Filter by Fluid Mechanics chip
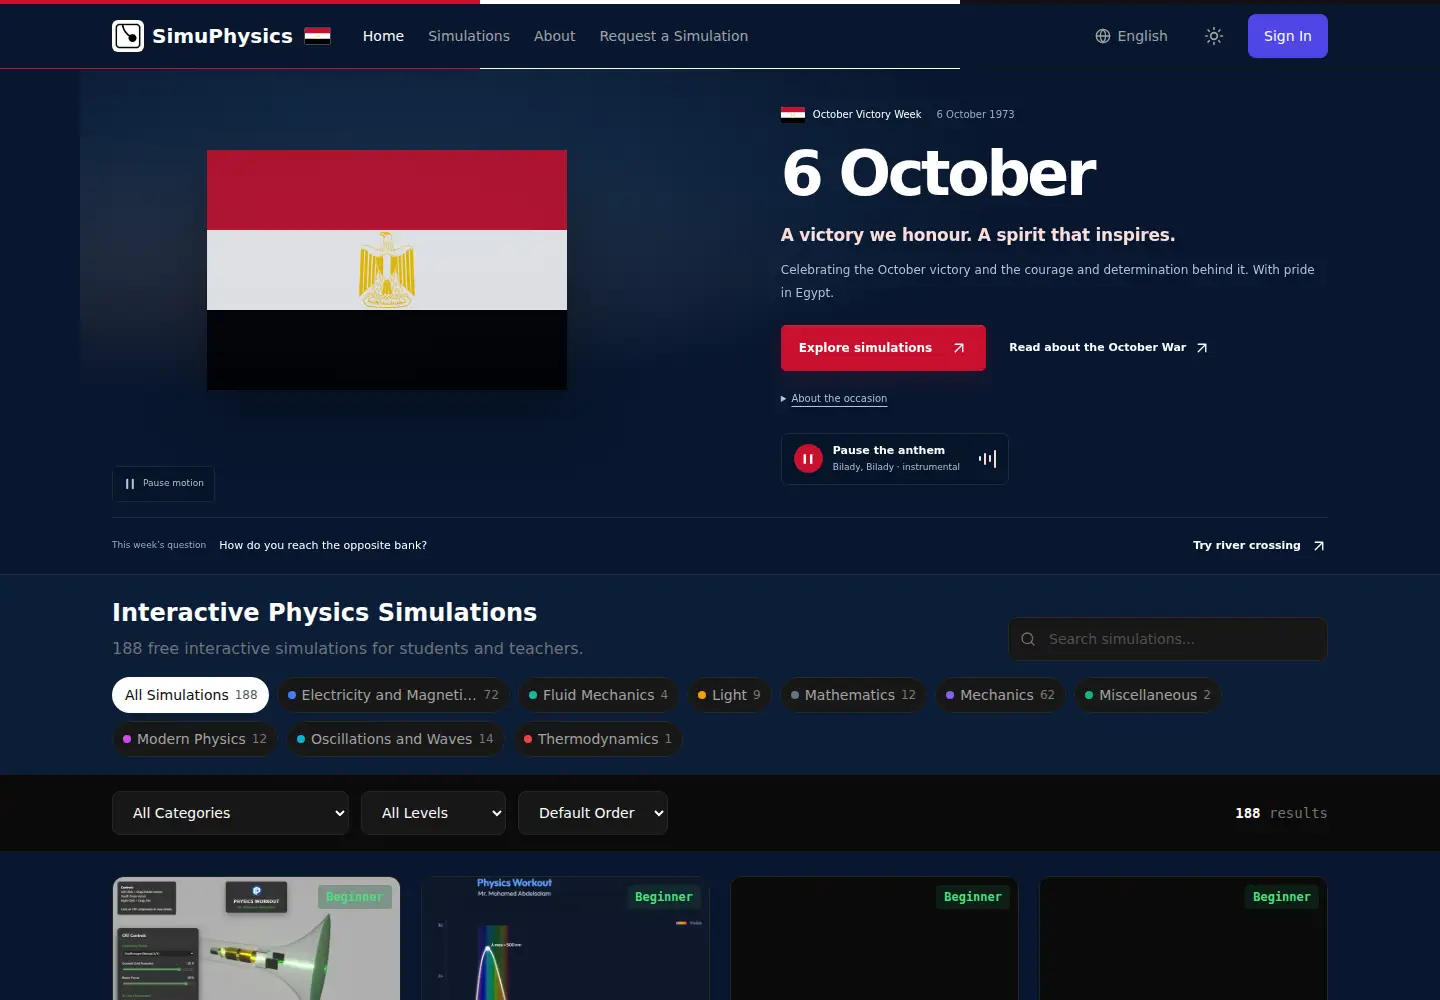Screen dimensions: 1440x1000 coord(598,695)
